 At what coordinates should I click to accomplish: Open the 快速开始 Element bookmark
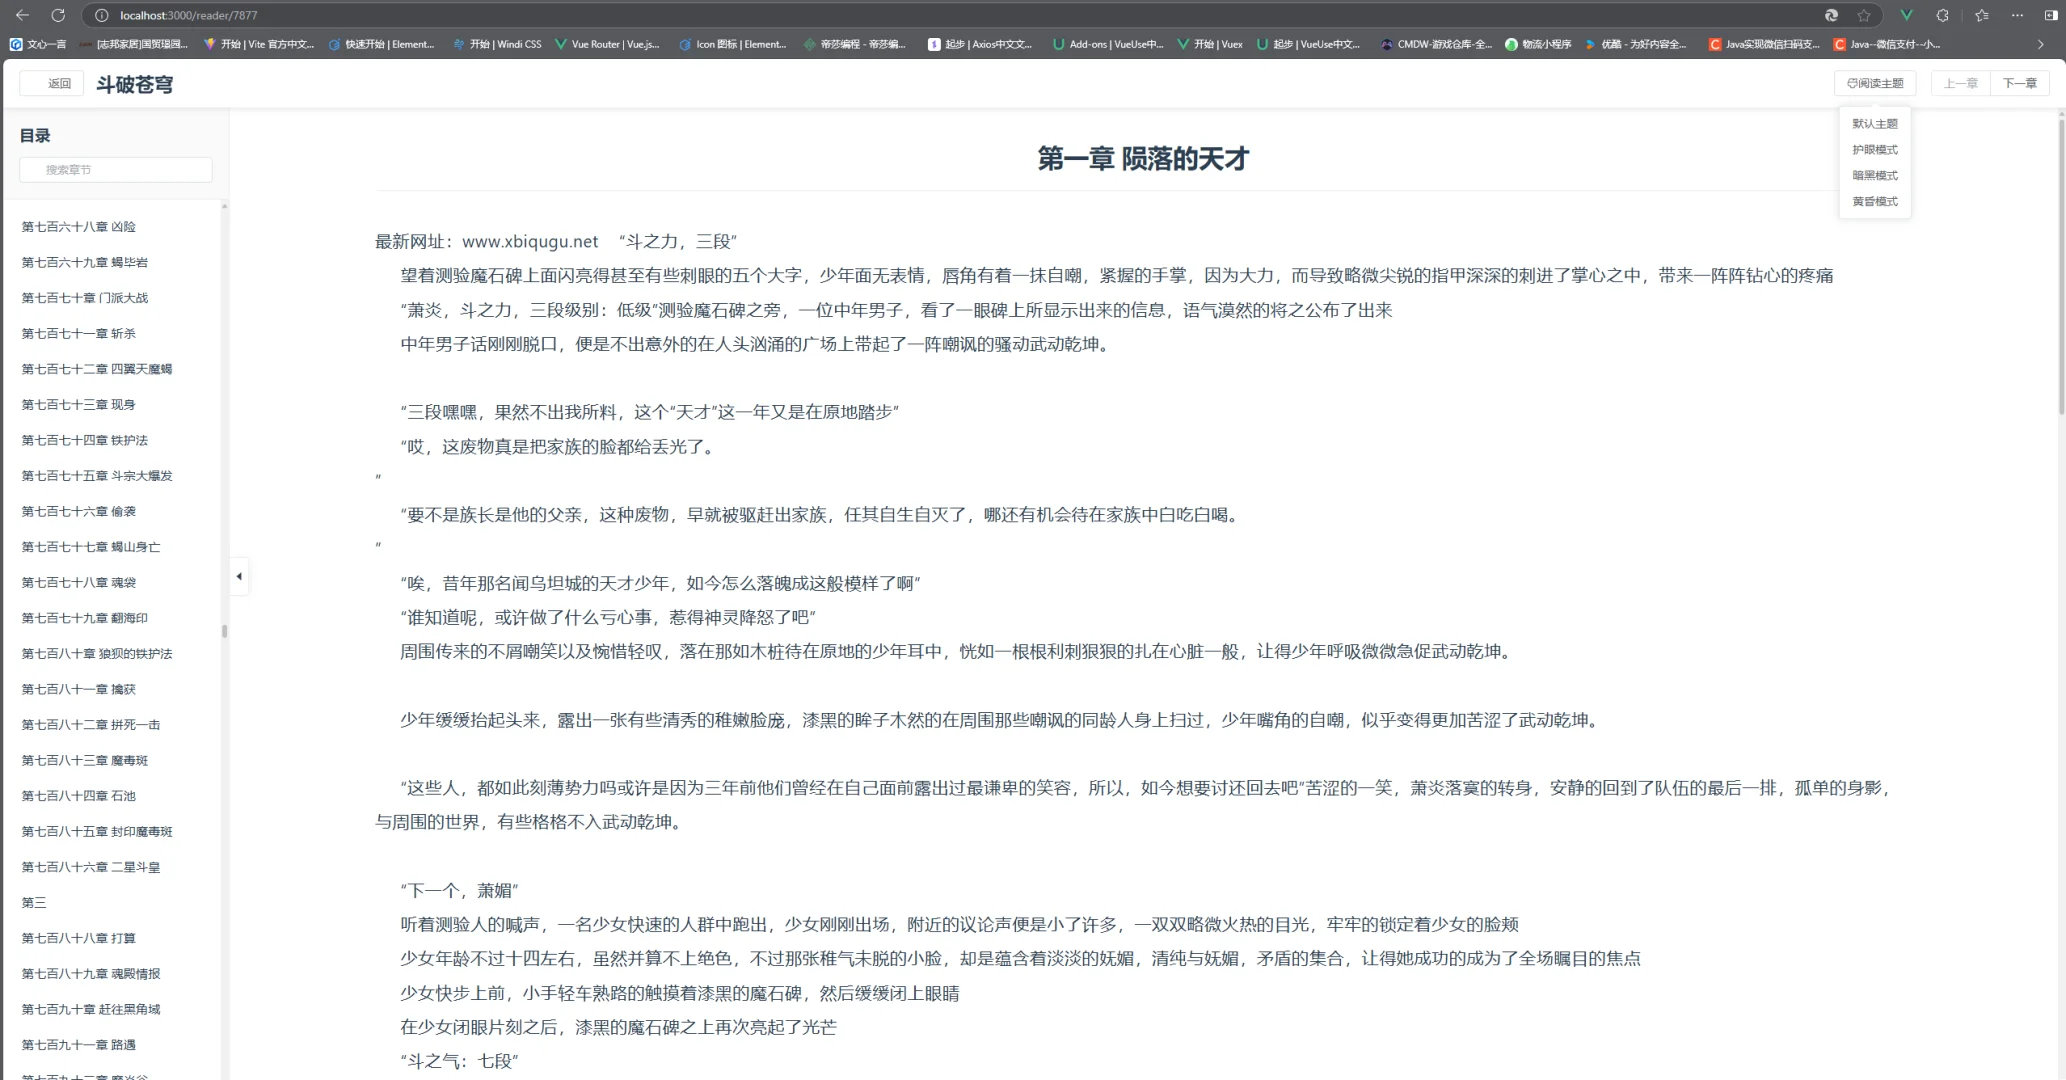click(x=382, y=44)
